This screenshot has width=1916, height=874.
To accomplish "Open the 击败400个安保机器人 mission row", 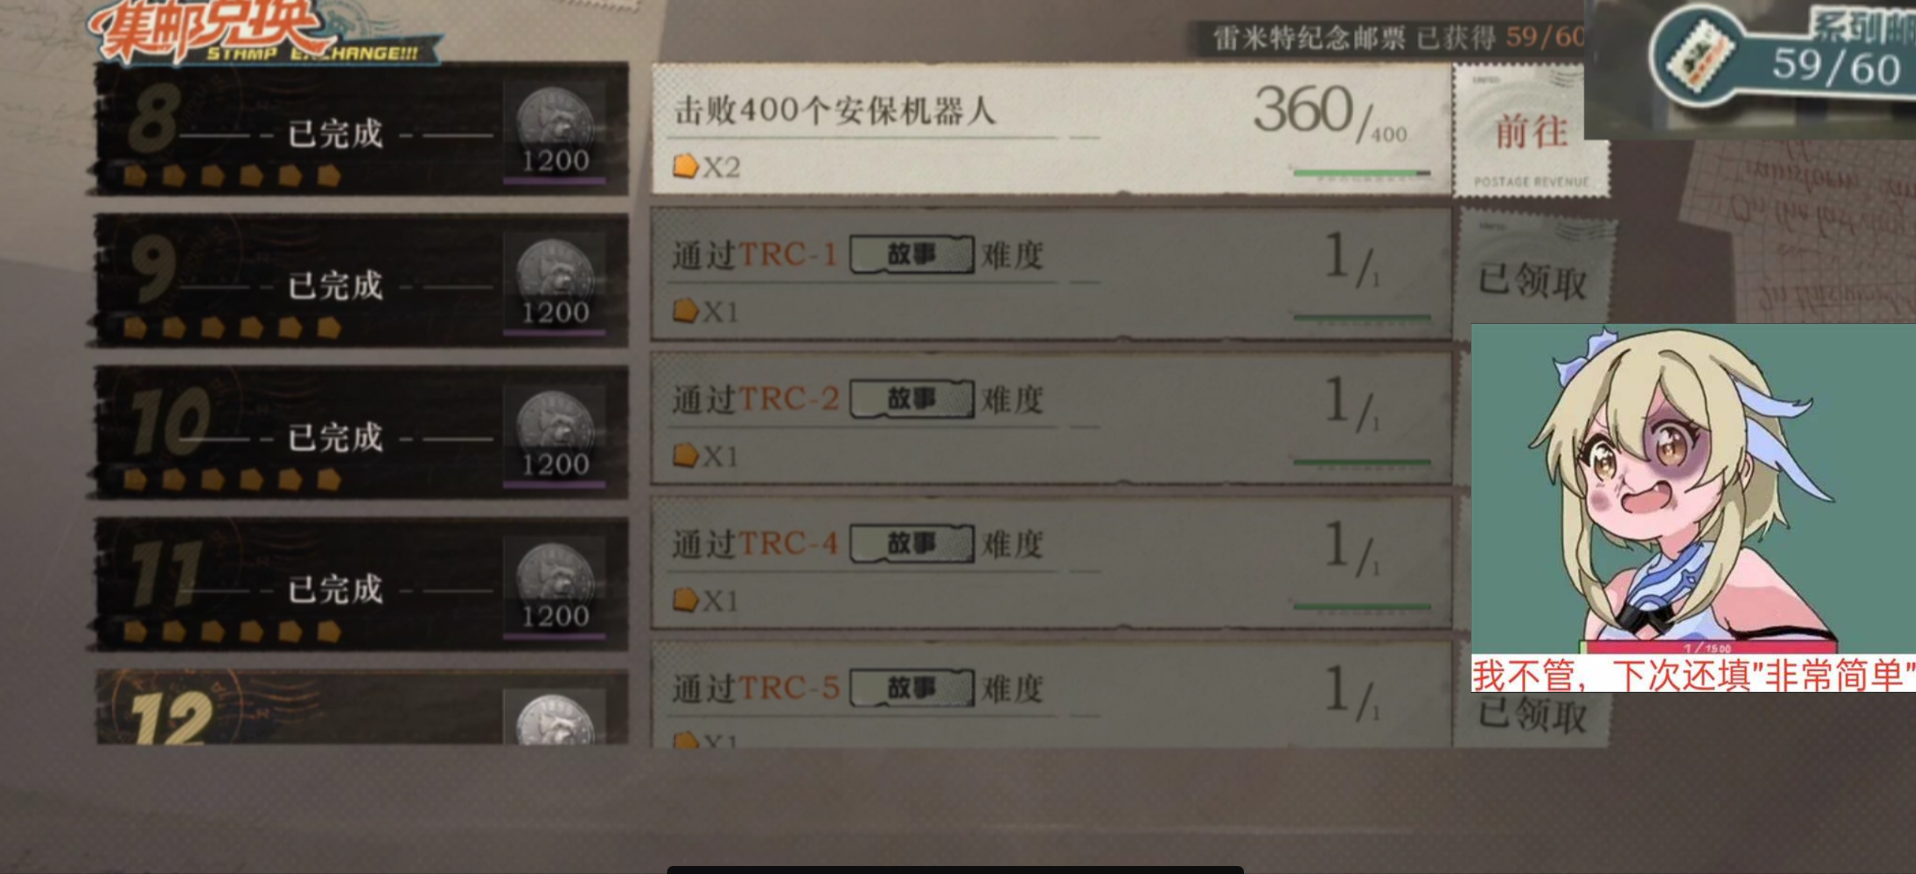I will pyautogui.click(x=1051, y=129).
